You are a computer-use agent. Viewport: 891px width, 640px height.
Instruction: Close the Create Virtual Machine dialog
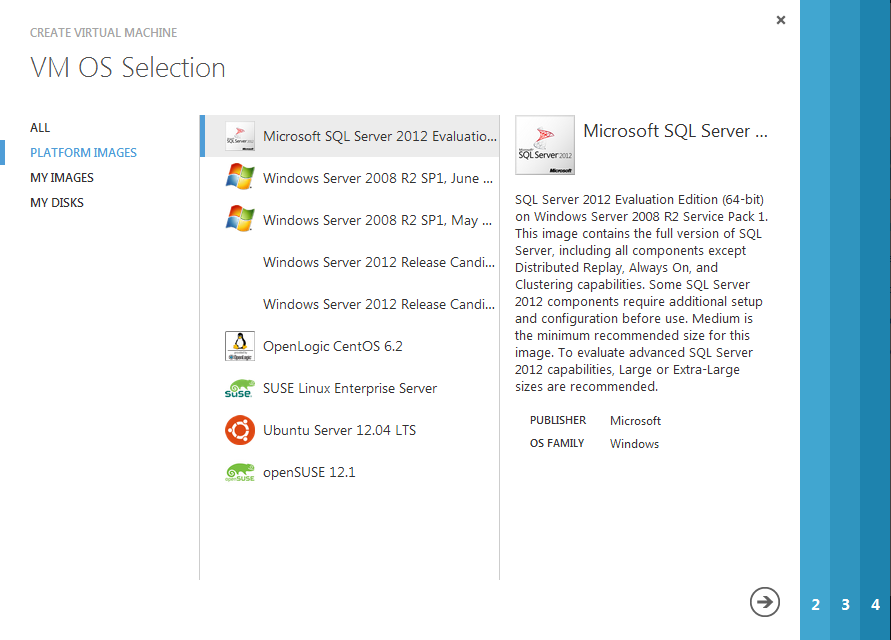click(781, 20)
